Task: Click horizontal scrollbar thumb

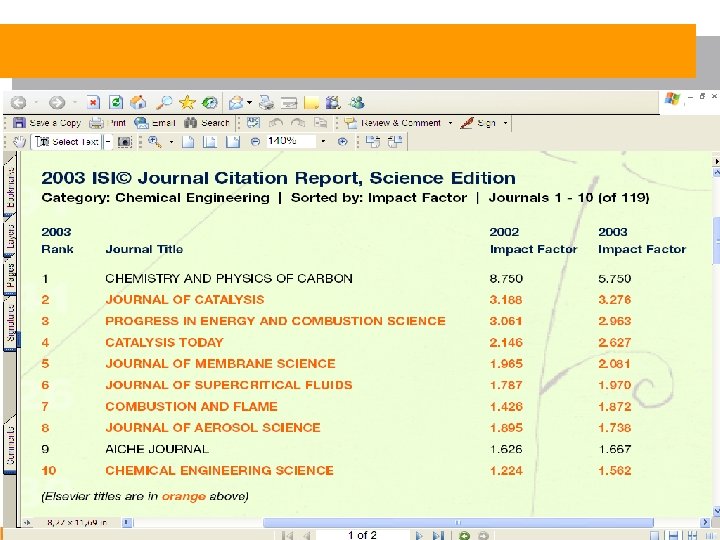Action: point(458,522)
